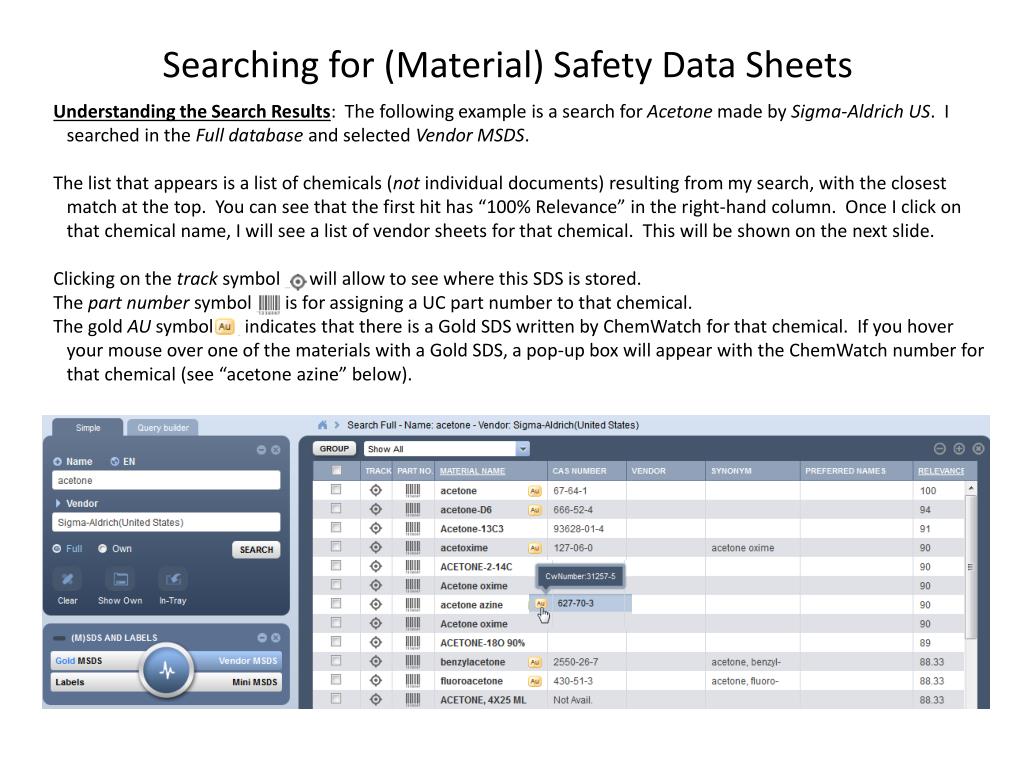Select the Vendor MSDS option
Screen dimensions: 1024x768
[248, 661]
